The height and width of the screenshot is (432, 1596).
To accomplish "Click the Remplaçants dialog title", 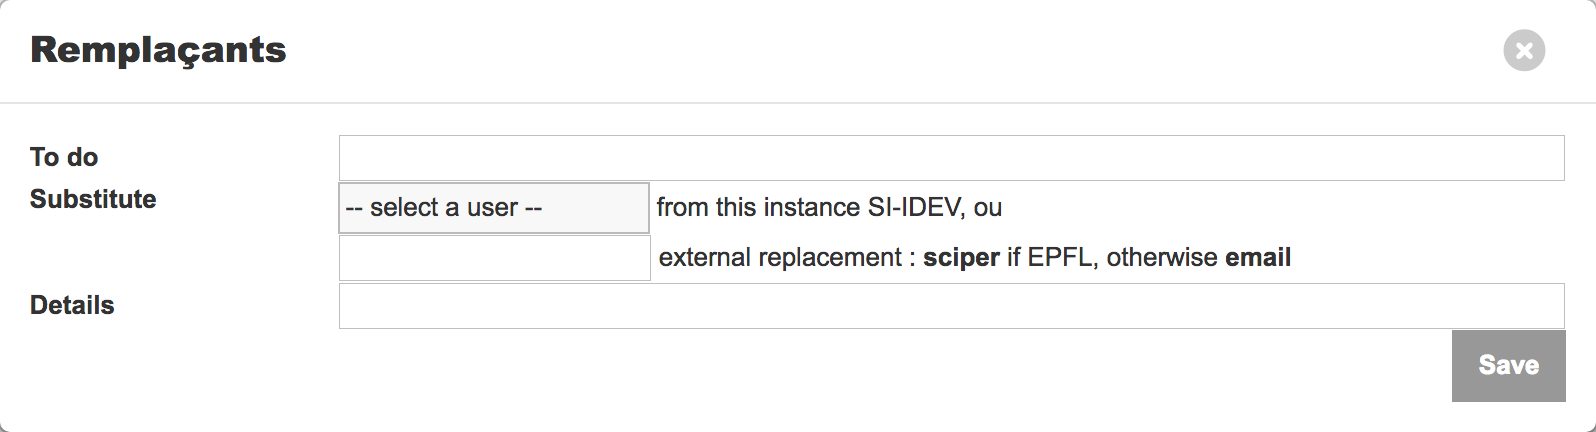I will (x=158, y=50).
